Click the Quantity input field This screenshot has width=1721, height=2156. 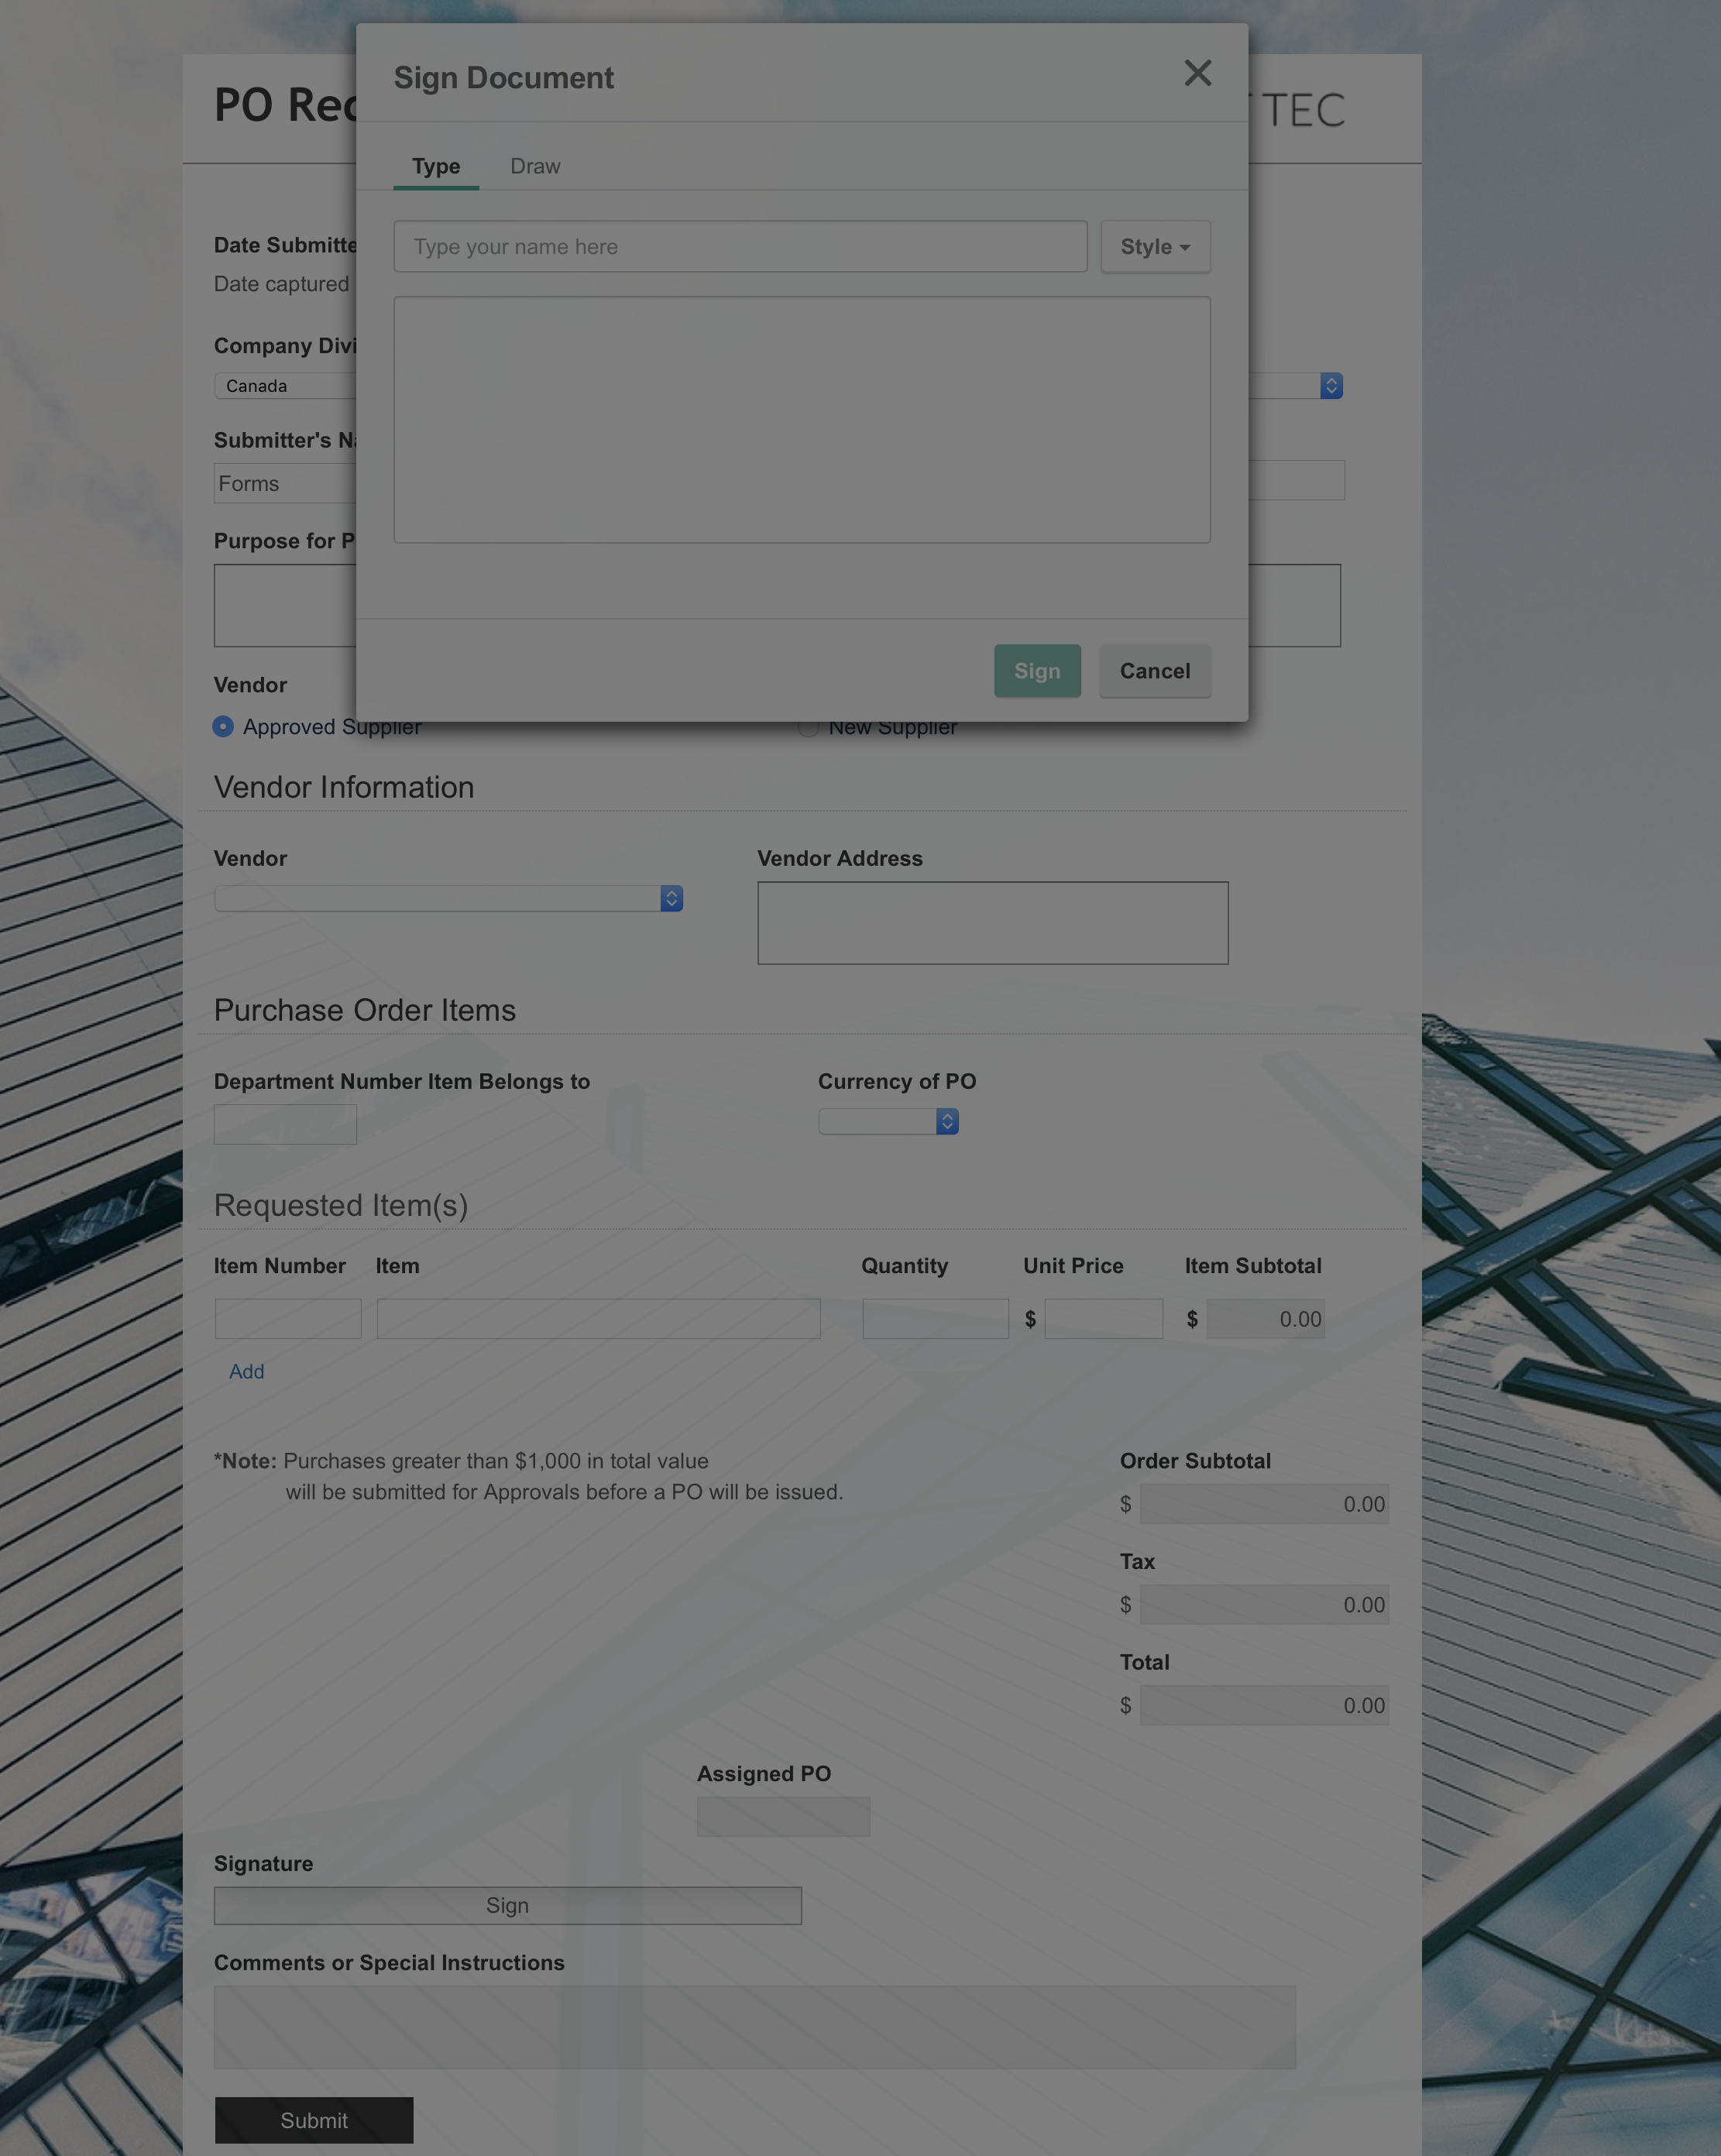pos(935,1318)
